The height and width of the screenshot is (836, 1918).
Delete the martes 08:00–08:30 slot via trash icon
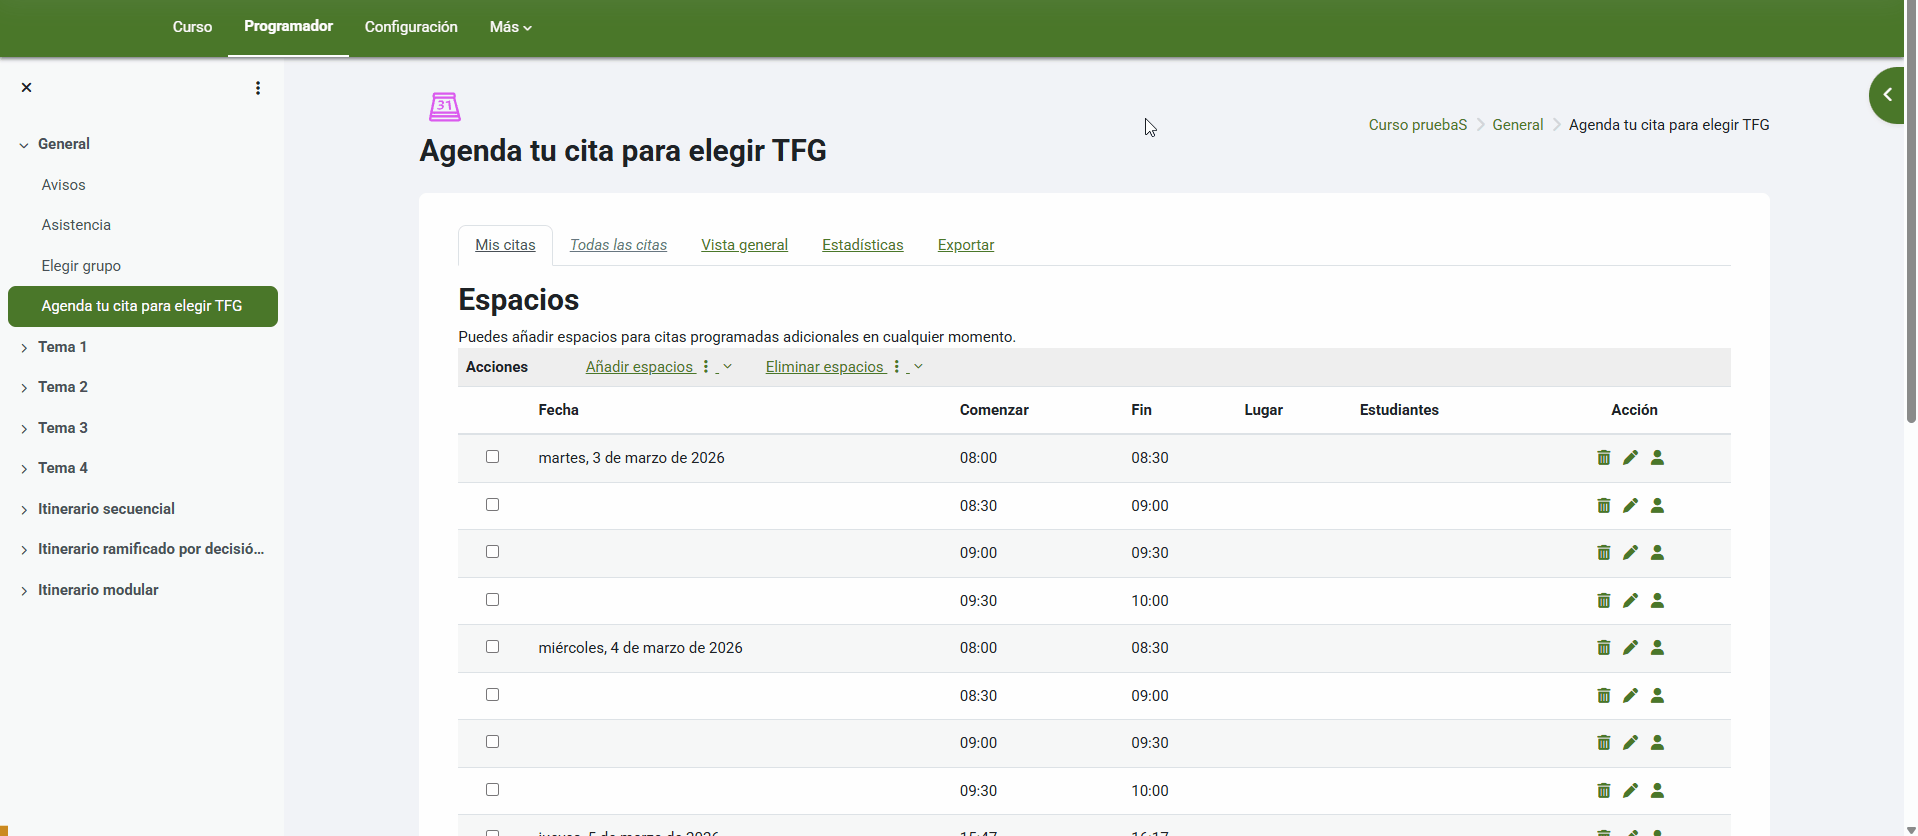(1603, 458)
